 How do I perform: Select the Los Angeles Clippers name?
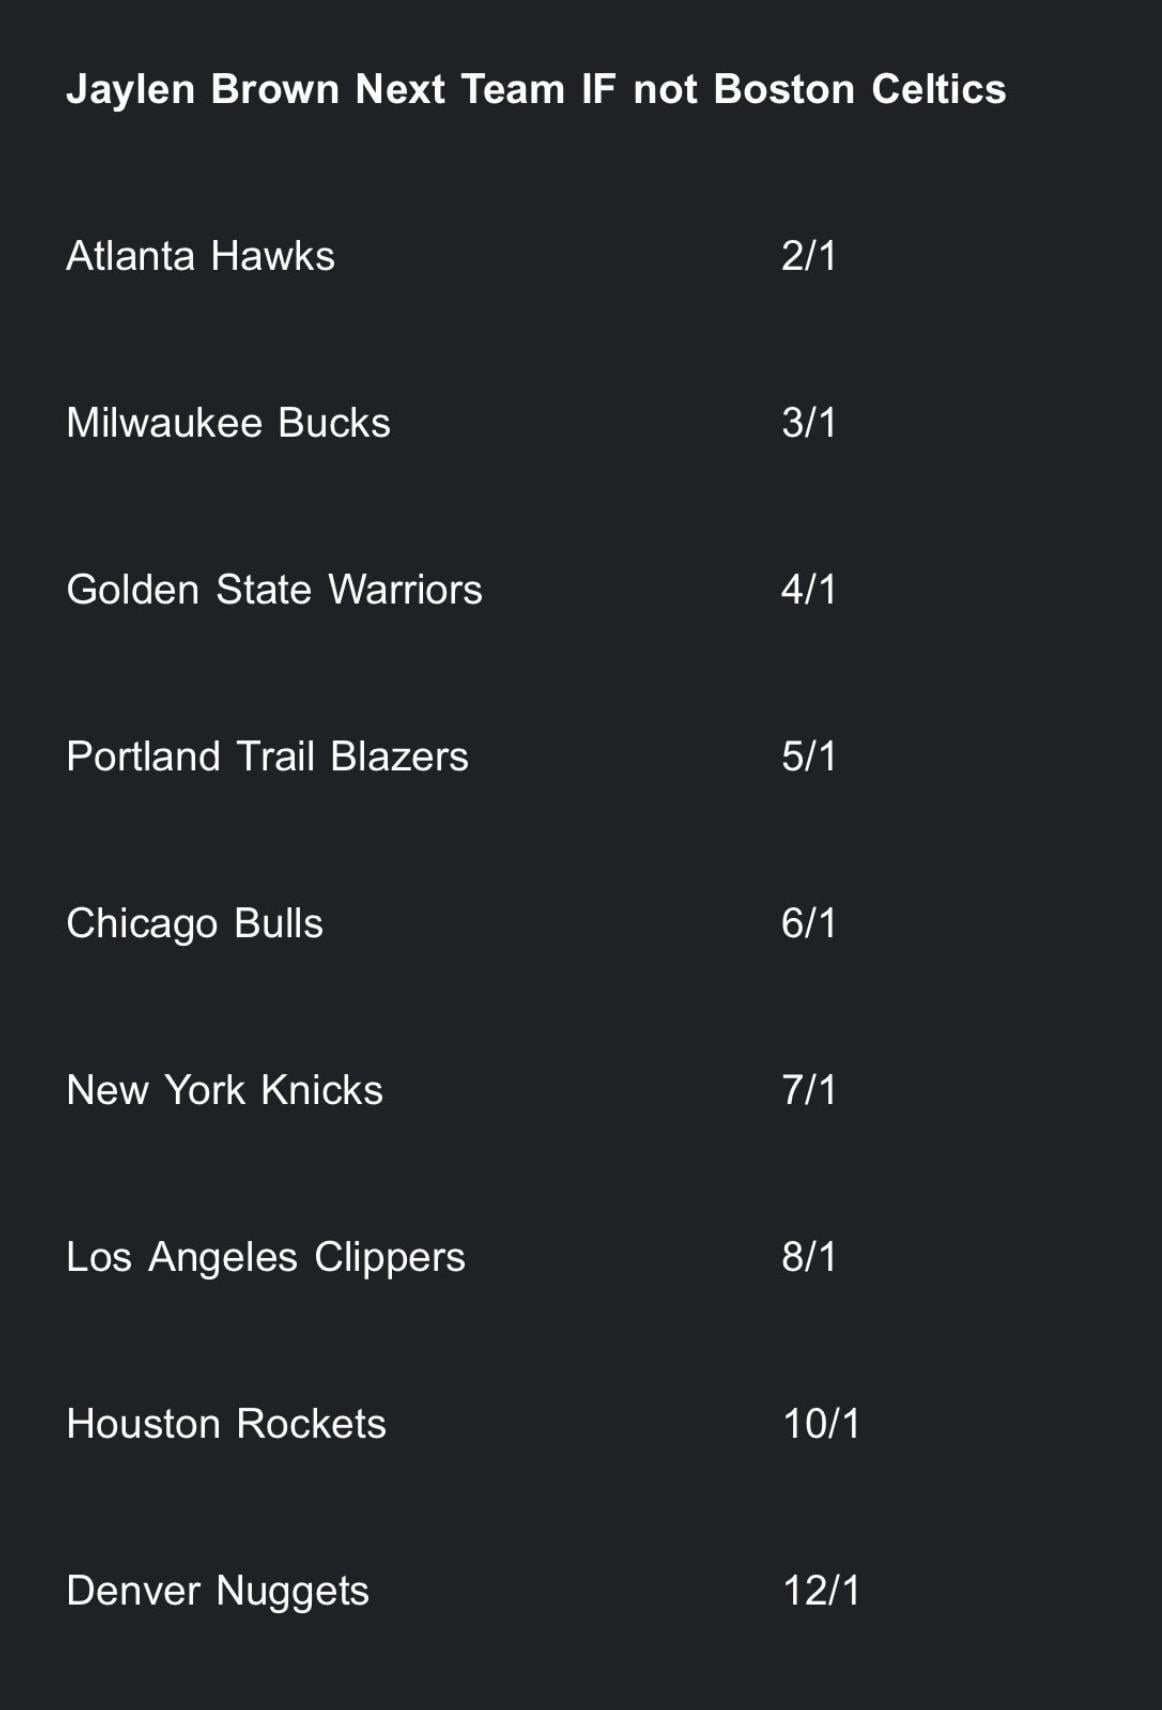(x=265, y=1257)
